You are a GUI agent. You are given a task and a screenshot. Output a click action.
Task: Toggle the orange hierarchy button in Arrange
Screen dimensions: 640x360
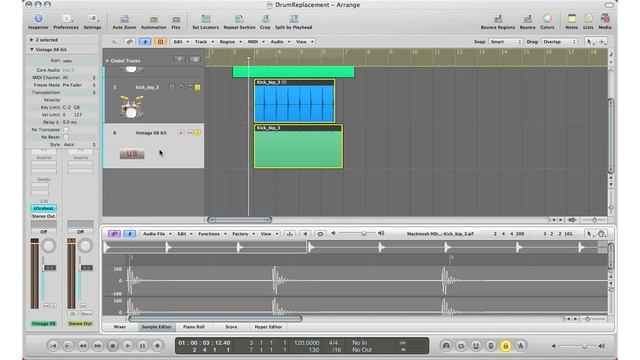[x=160, y=42]
